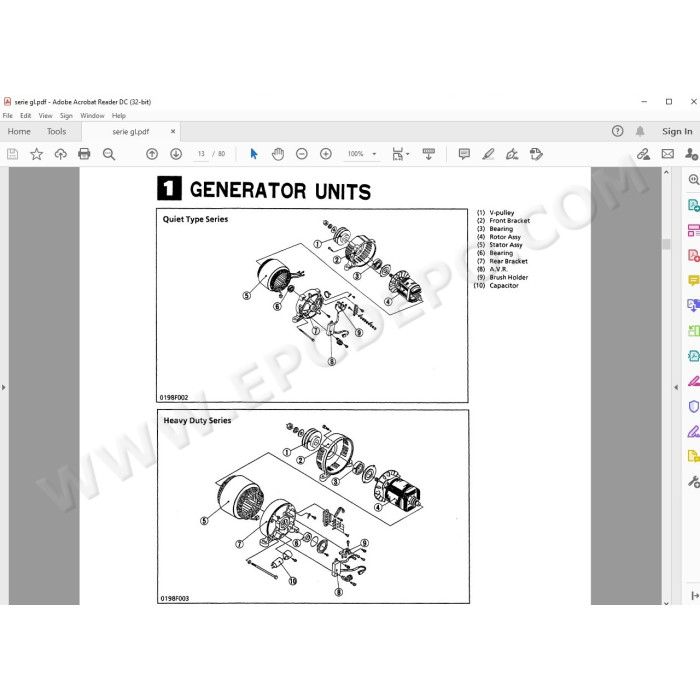700x700 pixels.
Task: Click the Heavy Duty Series label
Action: [197, 421]
